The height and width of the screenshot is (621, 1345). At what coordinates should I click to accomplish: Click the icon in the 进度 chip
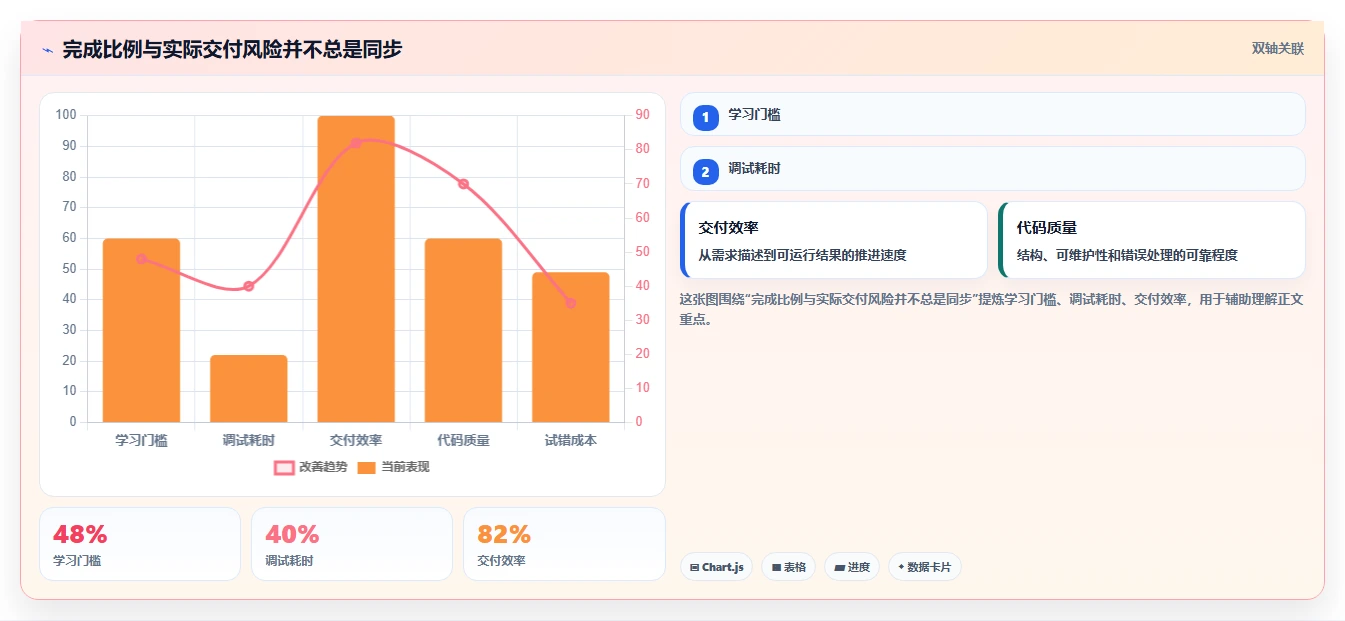point(839,567)
